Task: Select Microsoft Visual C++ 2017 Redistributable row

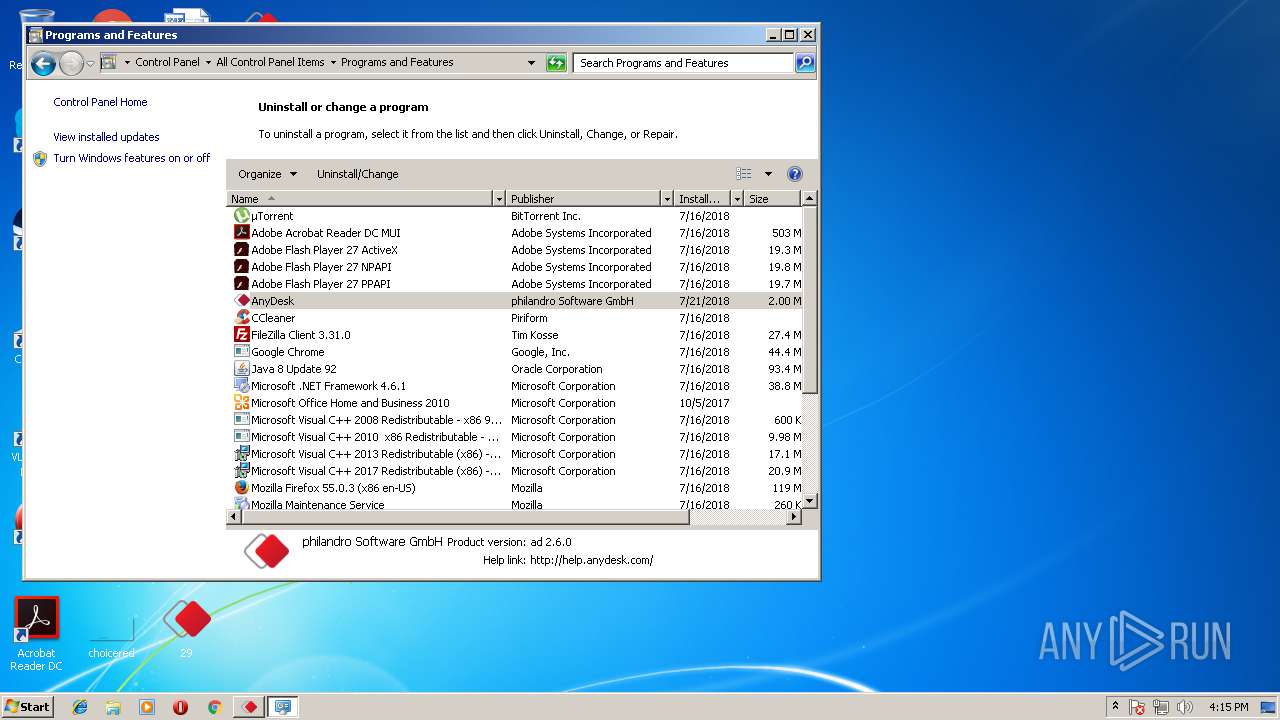Action: click(x=515, y=471)
